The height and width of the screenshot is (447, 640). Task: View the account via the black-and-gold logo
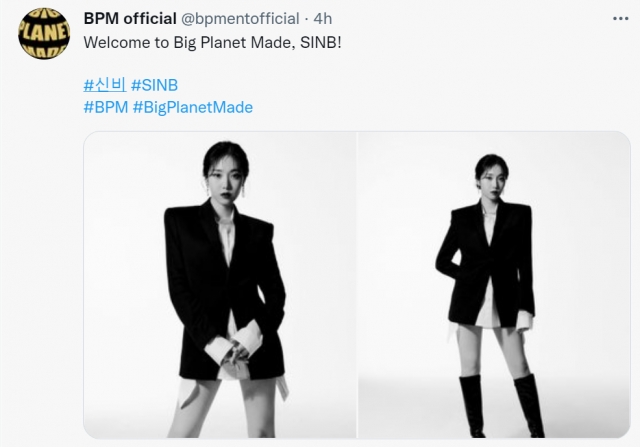(44, 33)
